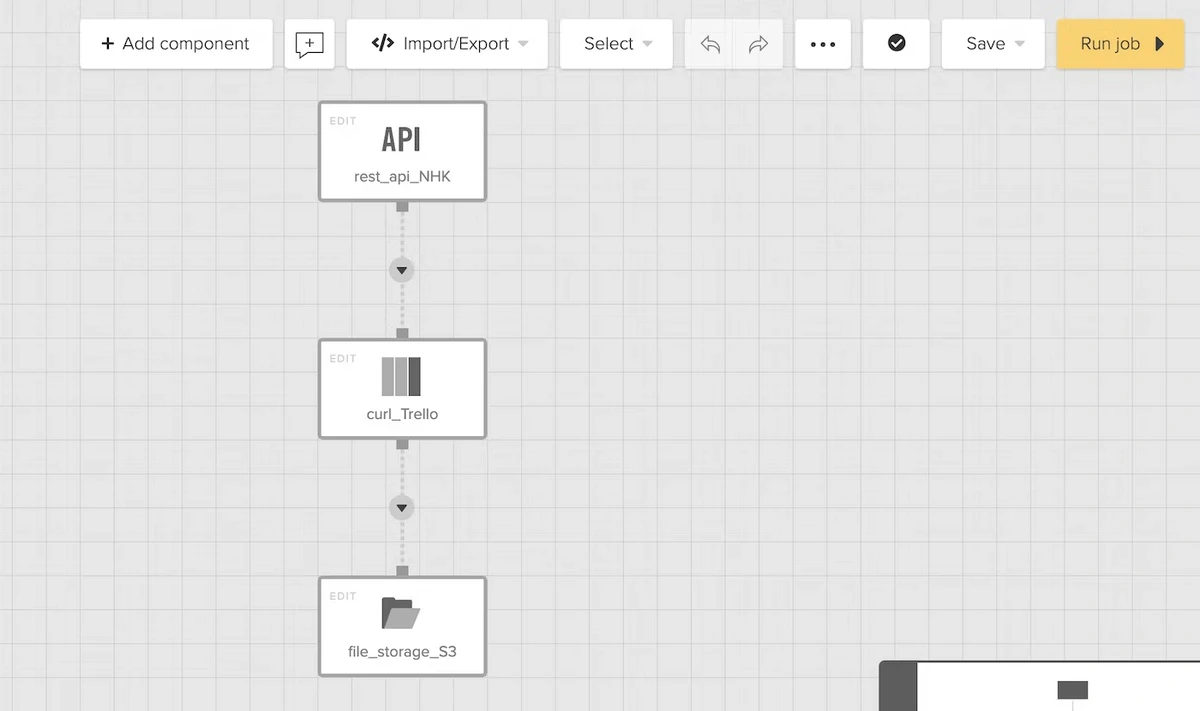Open the Import/Export dropdown
The width and height of the screenshot is (1200, 711).
click(447, 44)
